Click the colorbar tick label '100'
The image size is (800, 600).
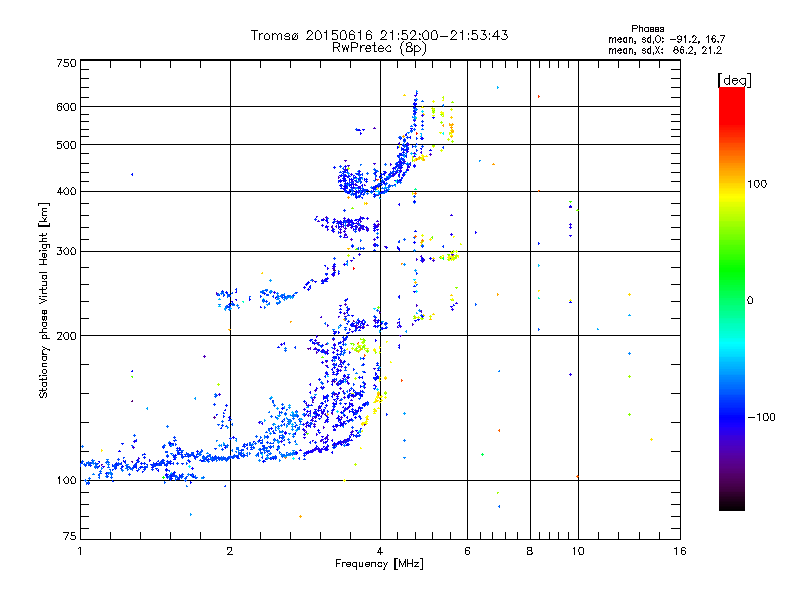click(x=757, y=184)
